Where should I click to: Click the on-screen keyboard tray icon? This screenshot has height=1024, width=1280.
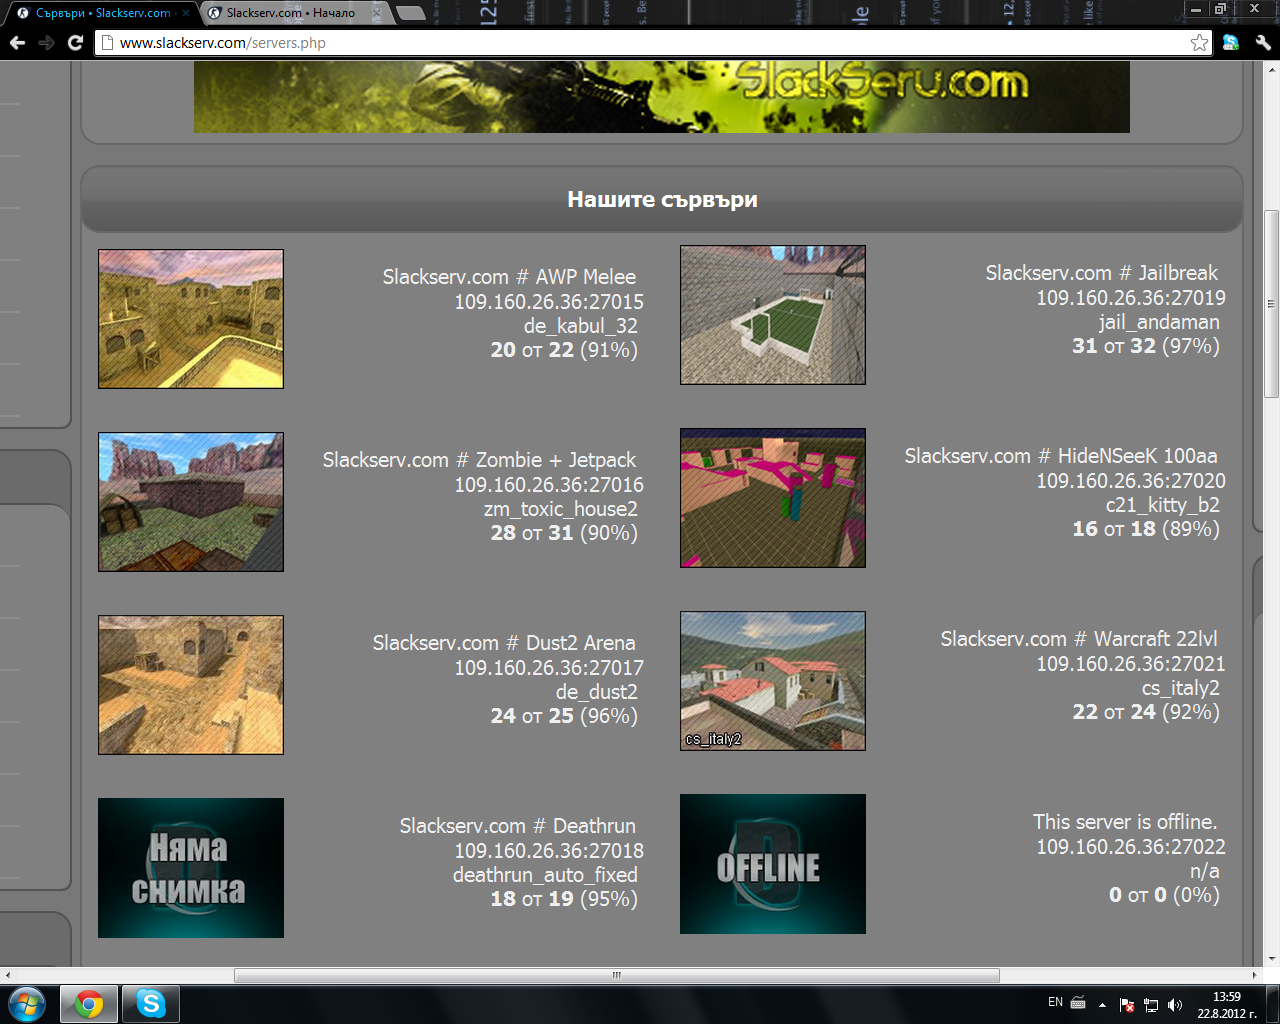(1078, 1002)
